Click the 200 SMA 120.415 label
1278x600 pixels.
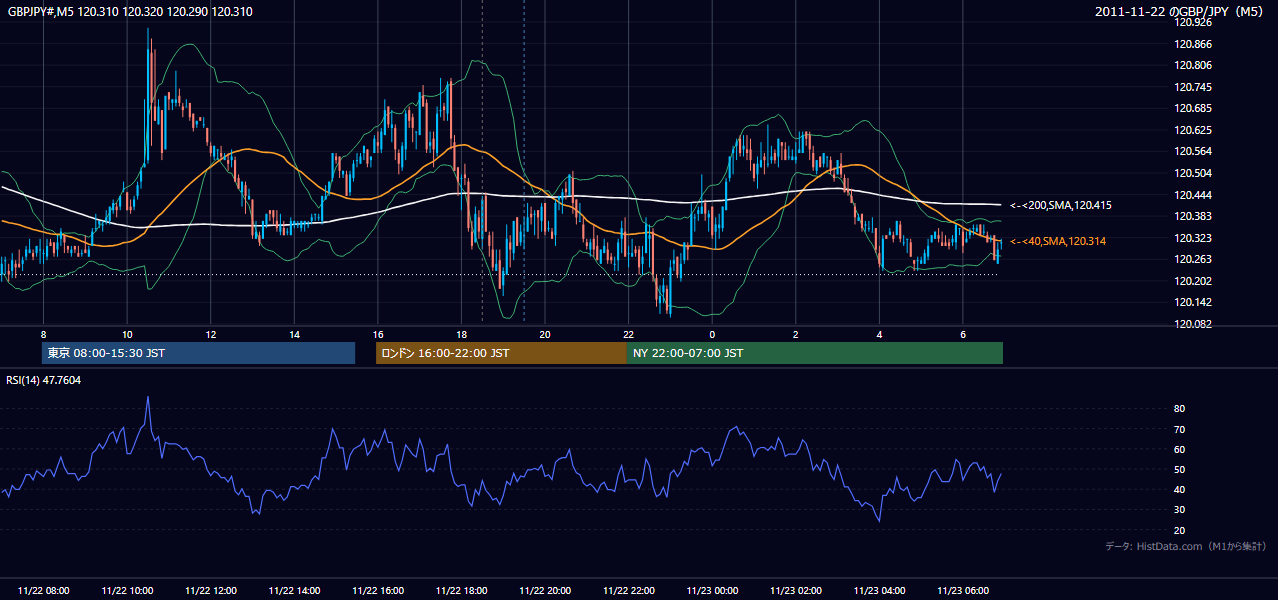(1061, 205)
